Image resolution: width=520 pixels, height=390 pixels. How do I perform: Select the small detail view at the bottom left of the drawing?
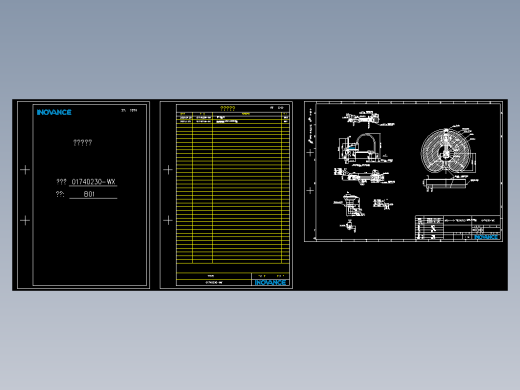tap(349, 226)
